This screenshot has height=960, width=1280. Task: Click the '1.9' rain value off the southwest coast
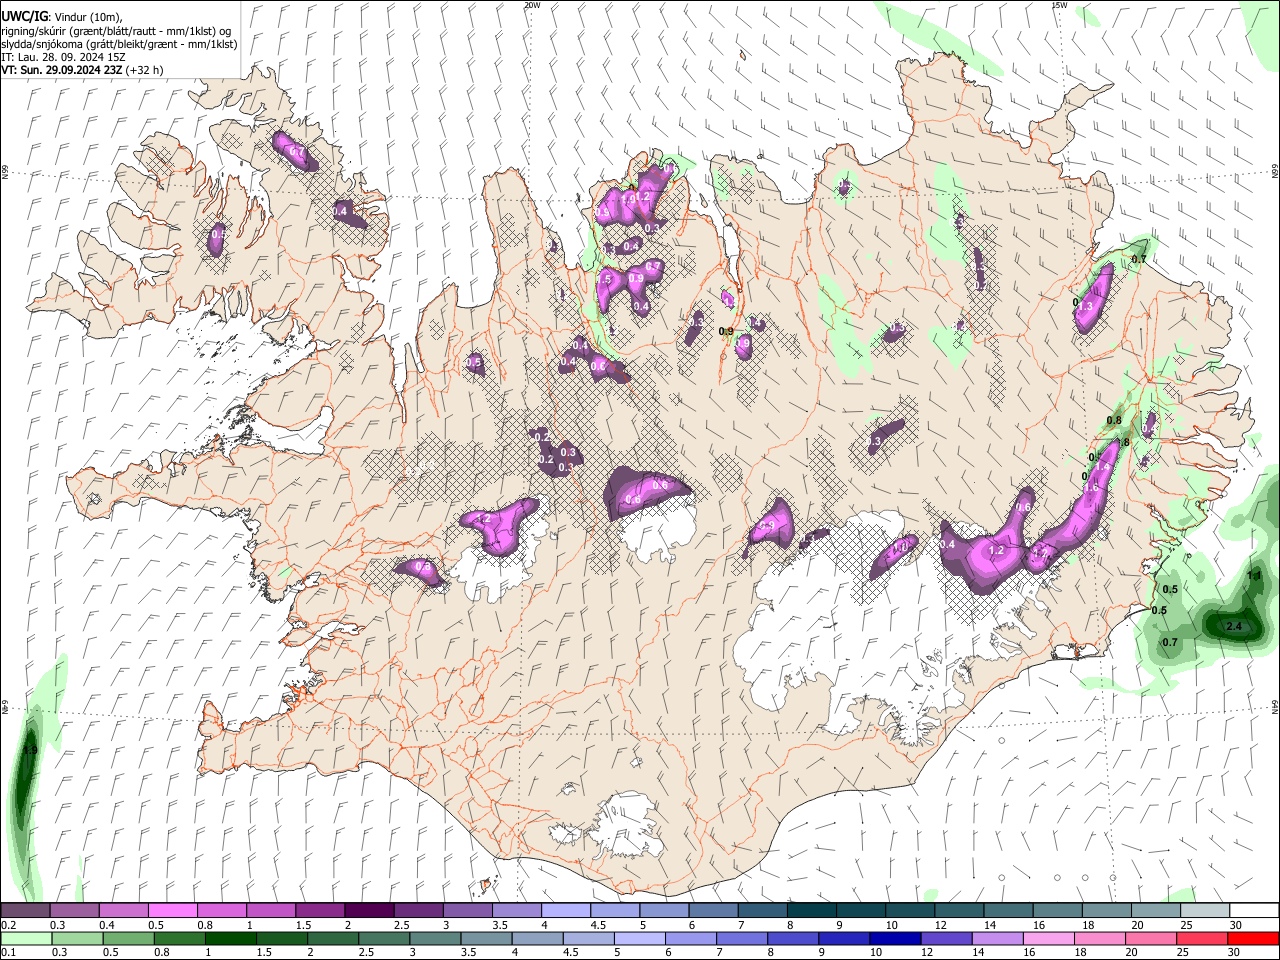pyautogui.click(x=29, y=750)
